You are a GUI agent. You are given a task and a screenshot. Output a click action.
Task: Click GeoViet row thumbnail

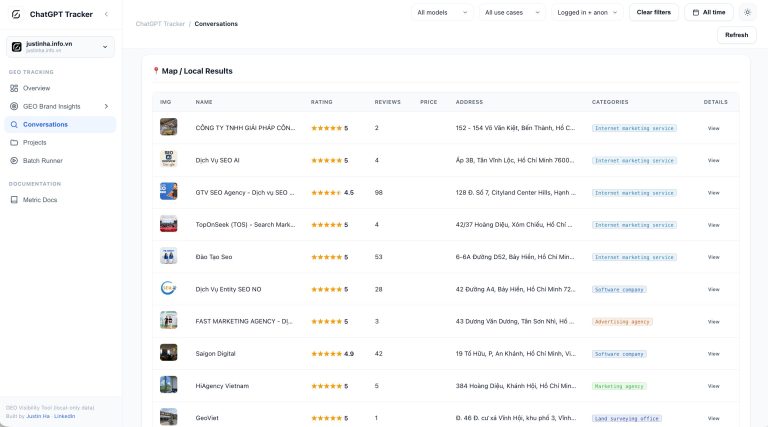pos(168,417)
